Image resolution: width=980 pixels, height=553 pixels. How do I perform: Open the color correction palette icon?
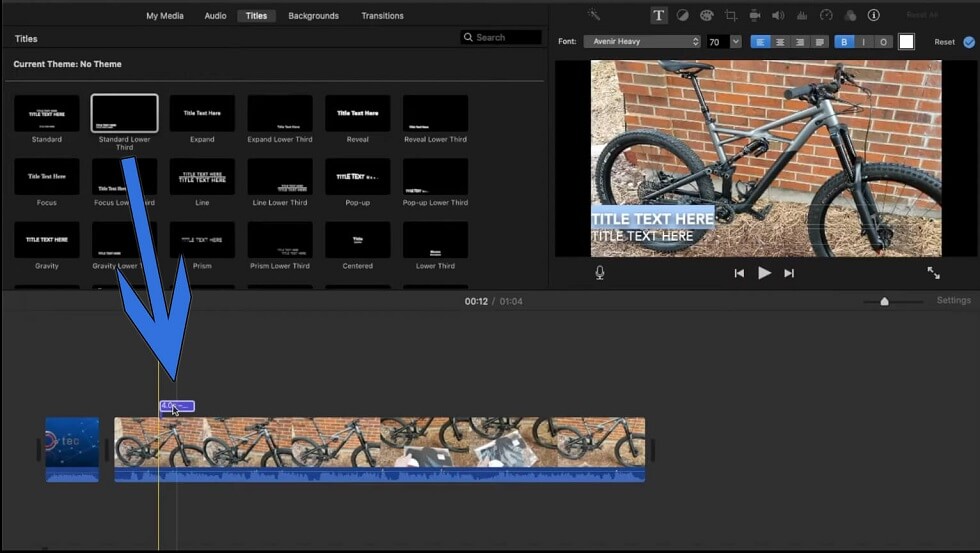(706, 15)
